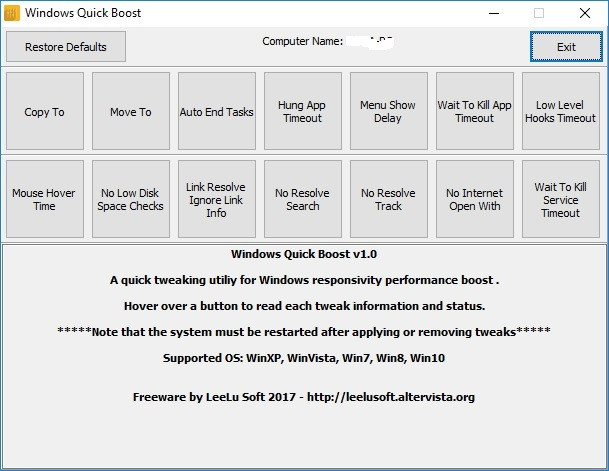Click Mouse Hover Time button
Viewport: 609px width, 471px height.
(x=45, y=199)
